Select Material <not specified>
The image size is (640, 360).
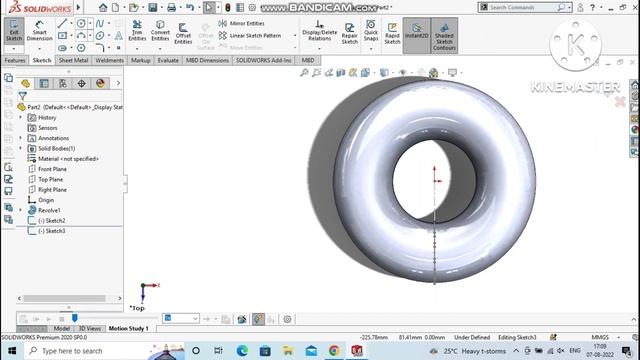tap(68, 159)
